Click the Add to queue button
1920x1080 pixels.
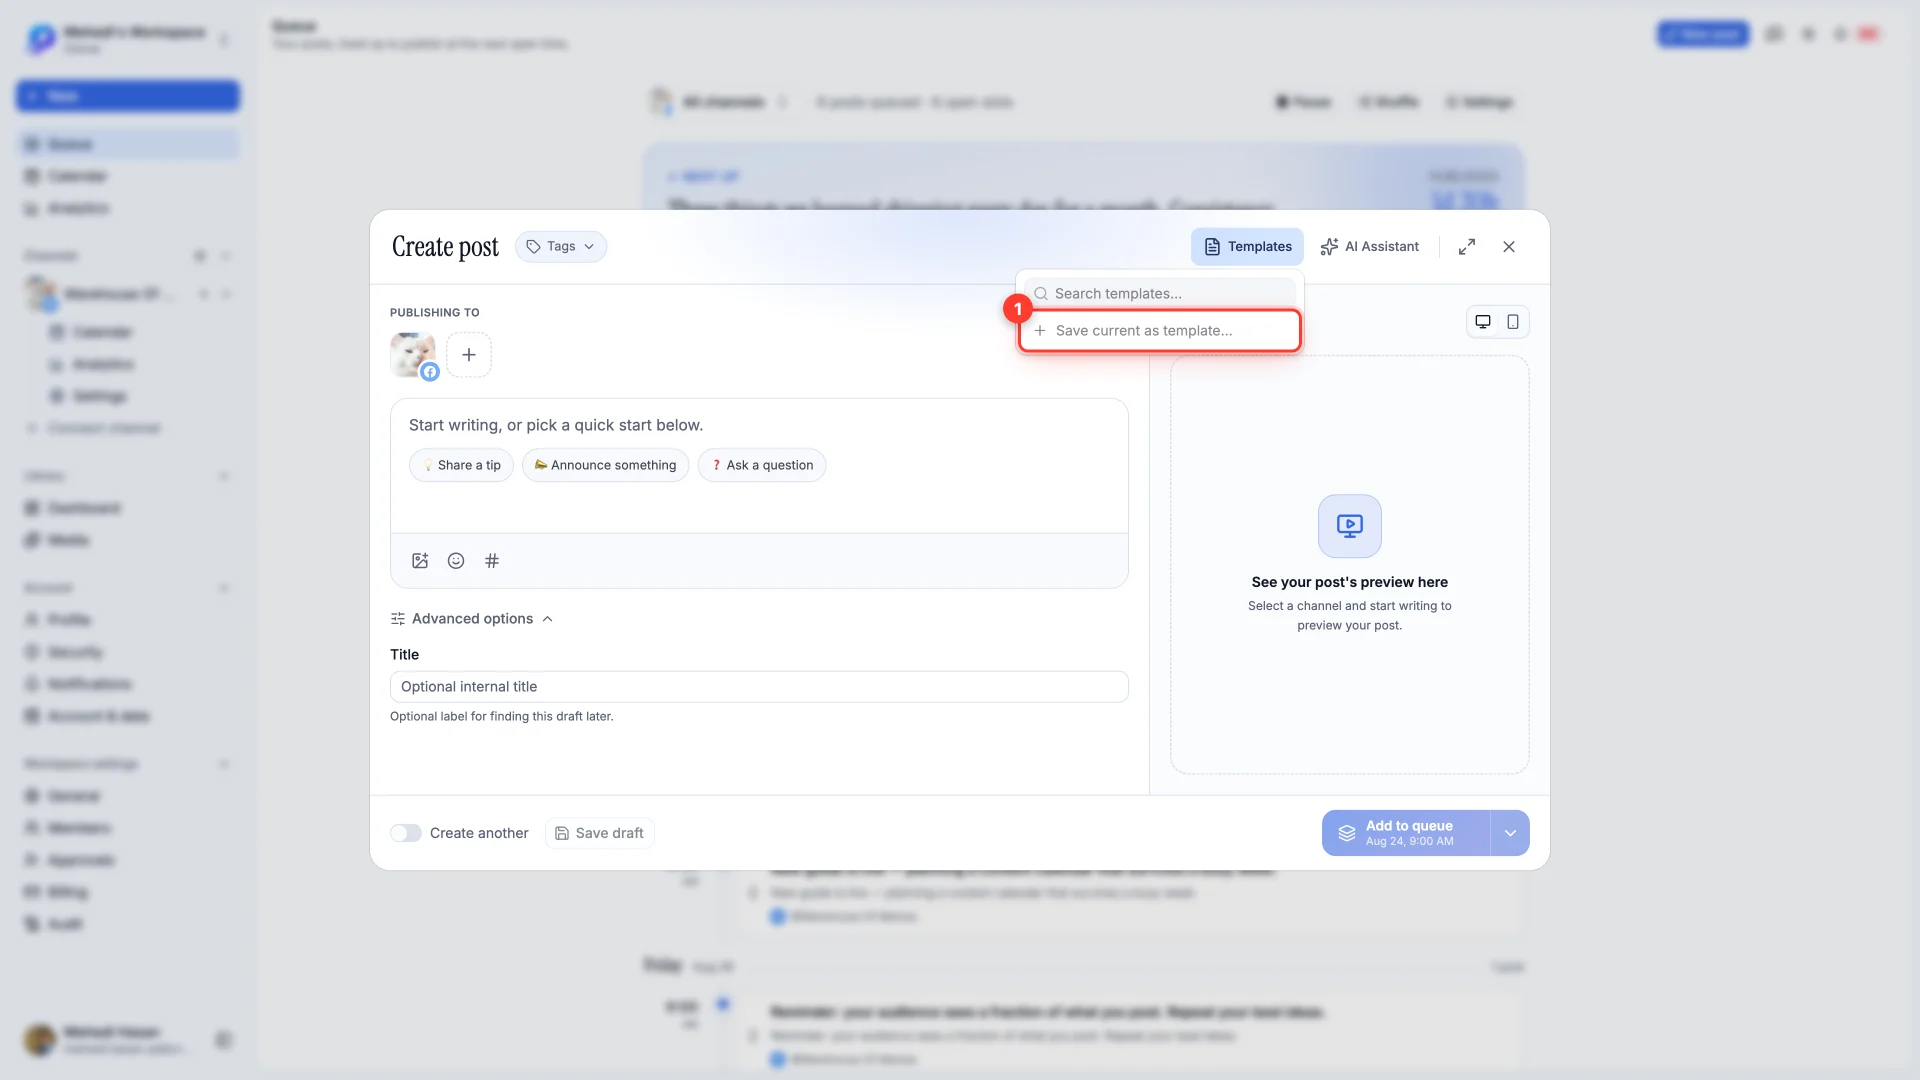1406,833
